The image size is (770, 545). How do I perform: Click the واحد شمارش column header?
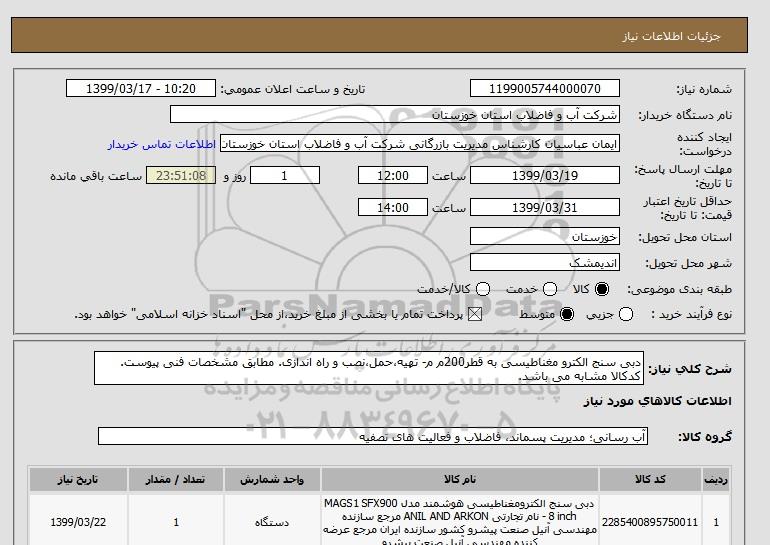(x=273, y=480)
